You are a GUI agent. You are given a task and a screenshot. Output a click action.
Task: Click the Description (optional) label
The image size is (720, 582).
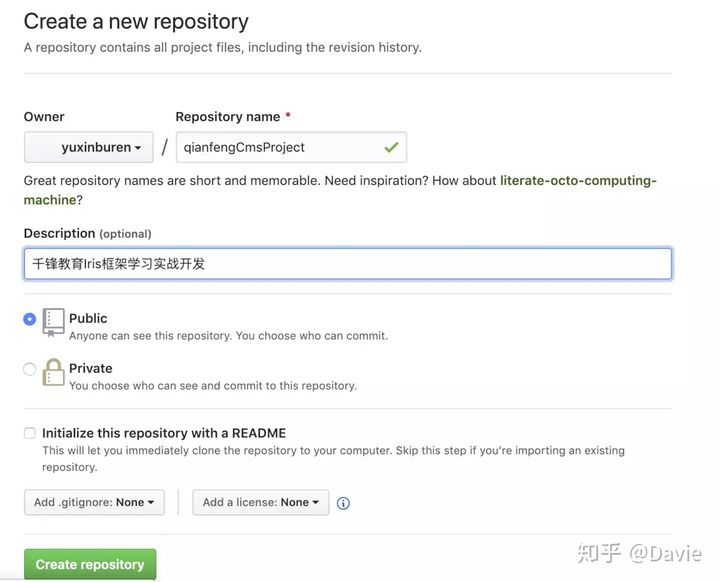(x=87, y=233)
